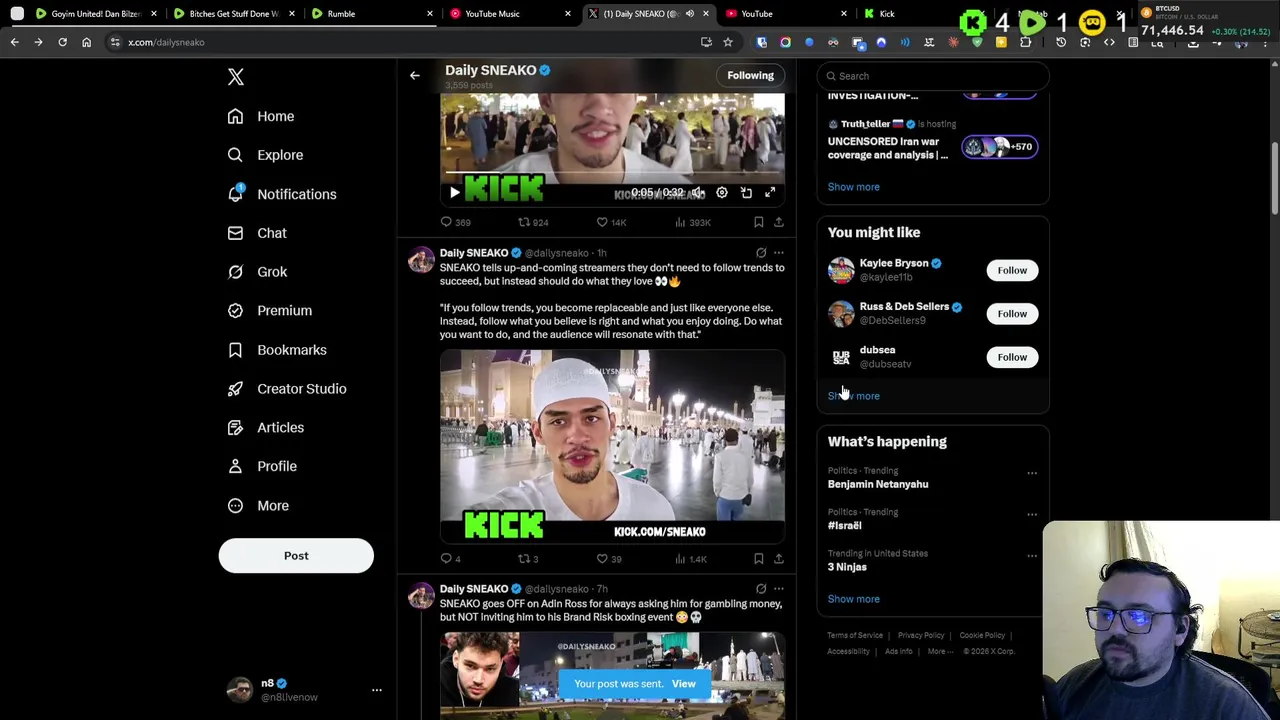Like the post with 39 likes
The image size is (1280, 720).
pyautogui.click(x=609, y=559)
